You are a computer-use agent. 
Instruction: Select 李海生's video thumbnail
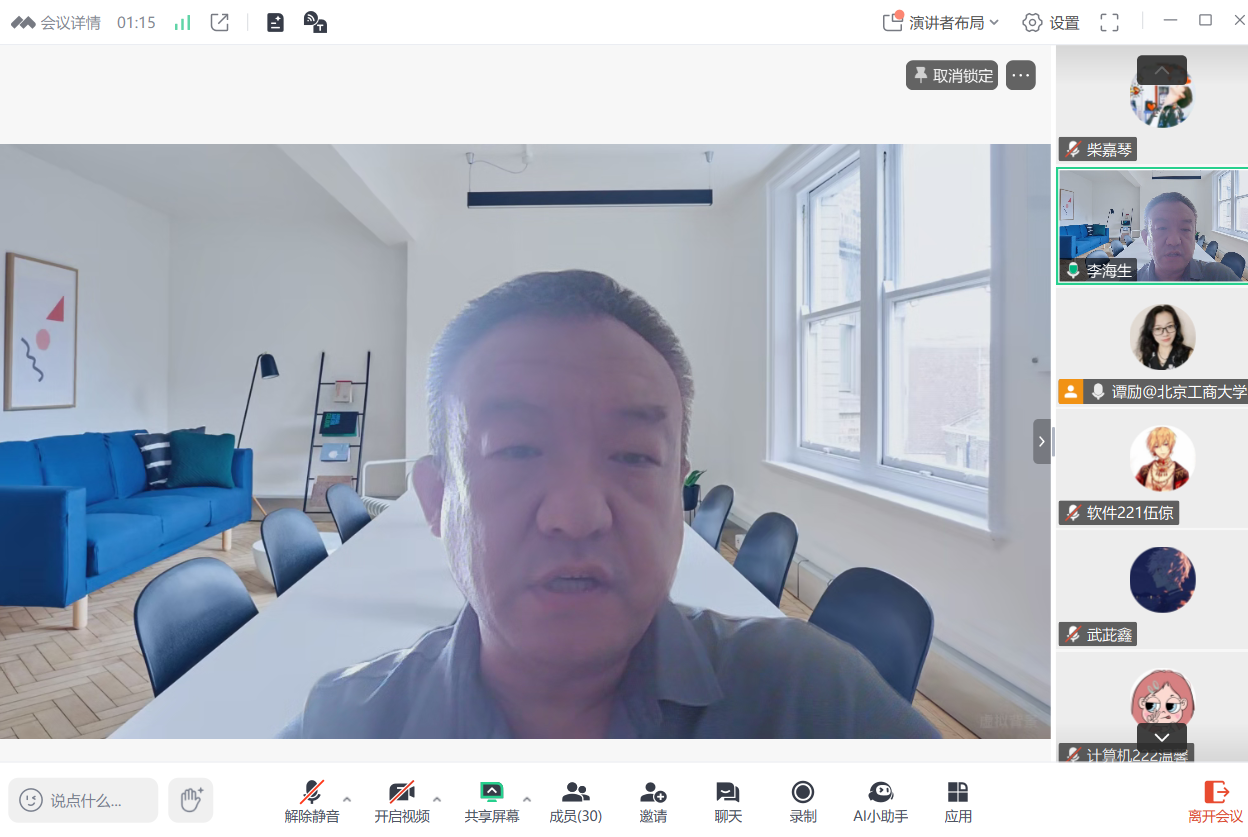click(1152, 226)
